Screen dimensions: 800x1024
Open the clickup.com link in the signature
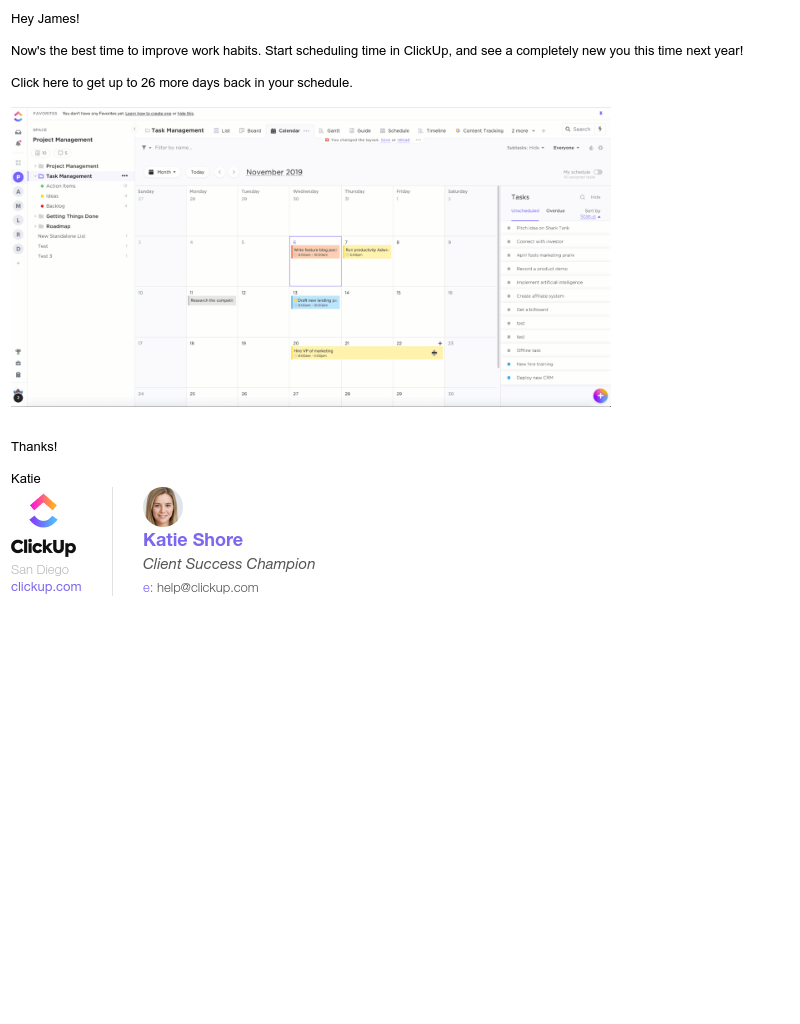[46, 586]
